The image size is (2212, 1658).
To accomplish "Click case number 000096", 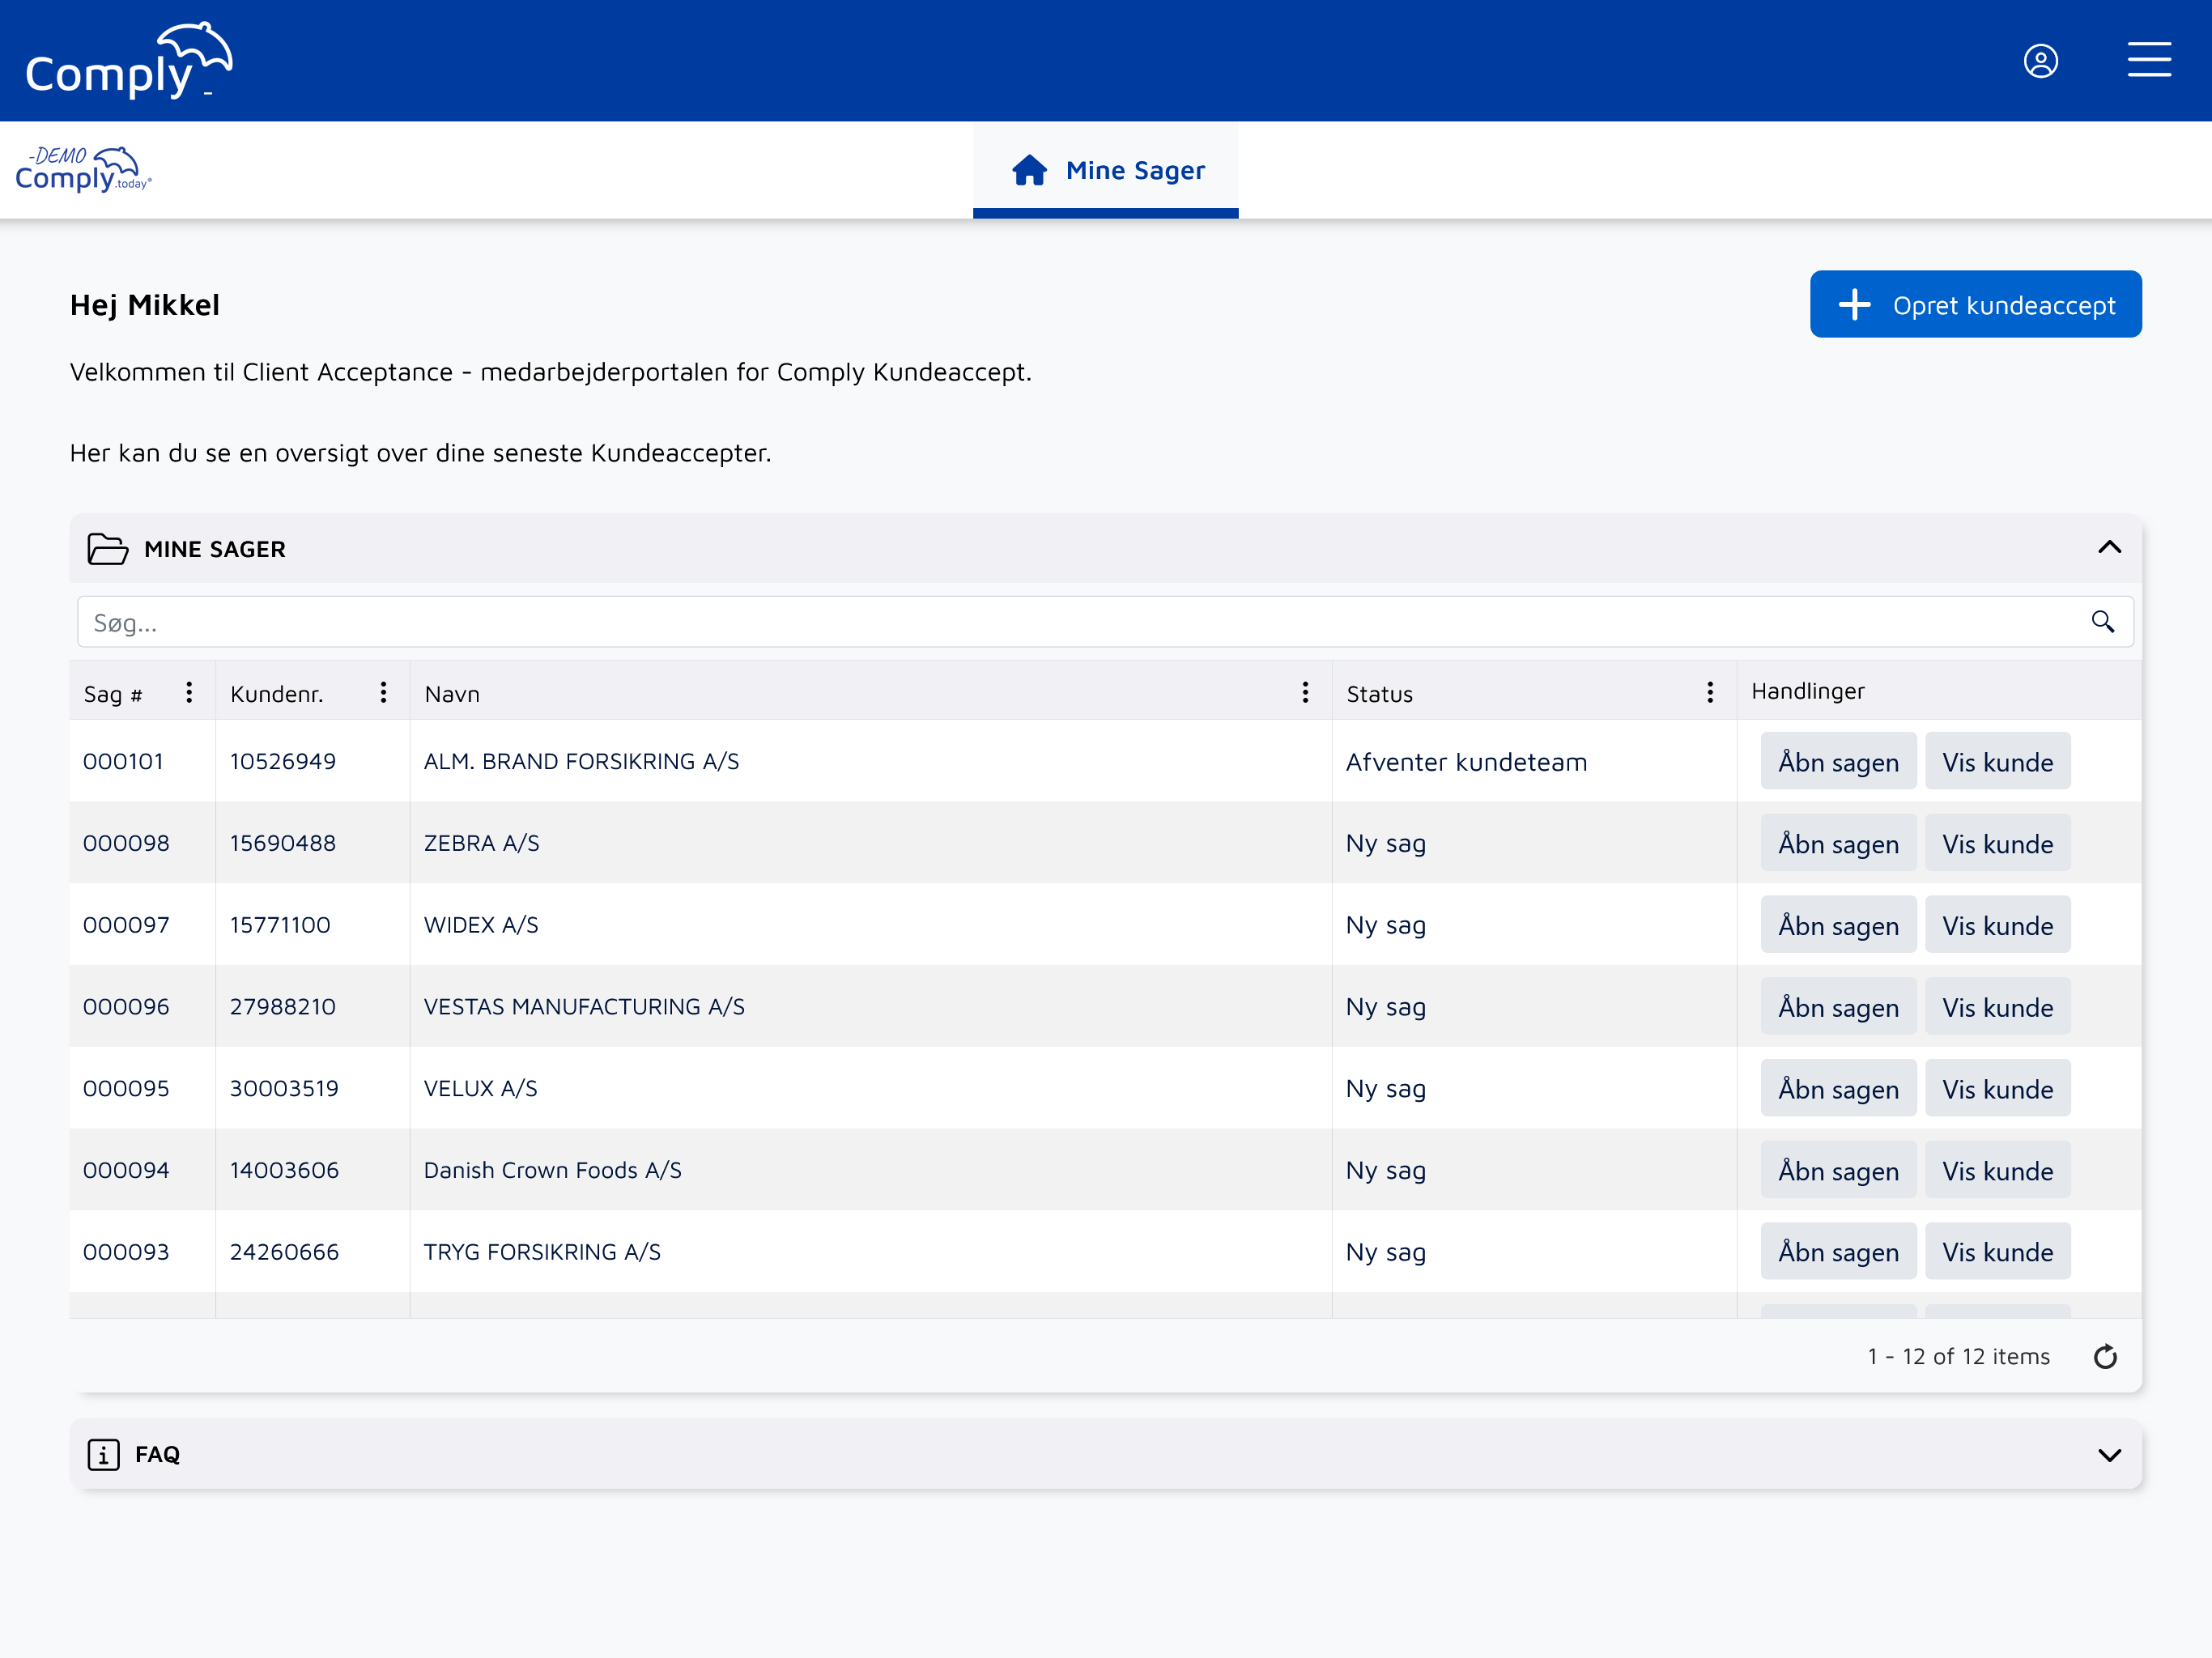I will click(x=126, y=1007).
